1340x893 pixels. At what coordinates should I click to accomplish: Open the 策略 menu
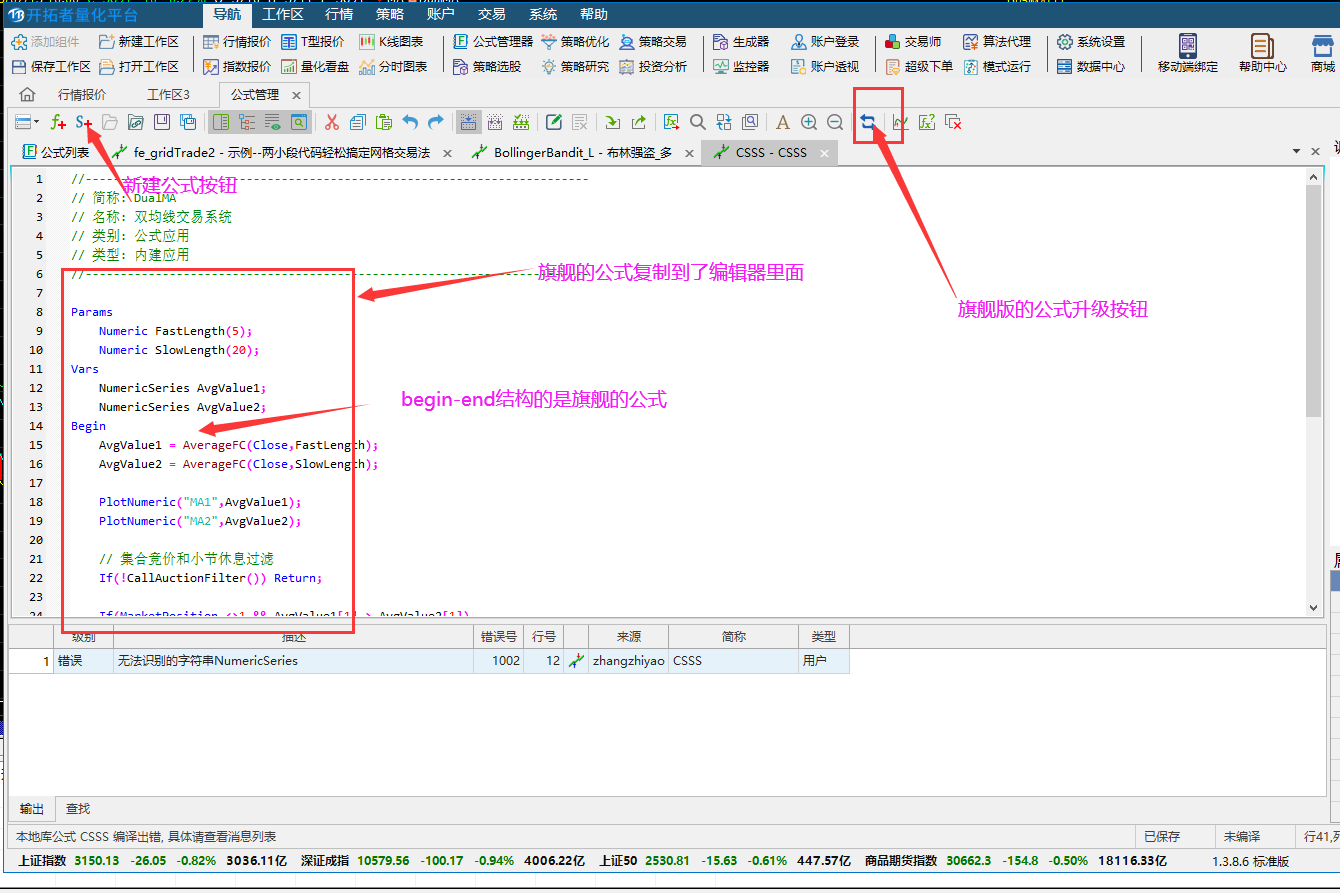point(390,14)
